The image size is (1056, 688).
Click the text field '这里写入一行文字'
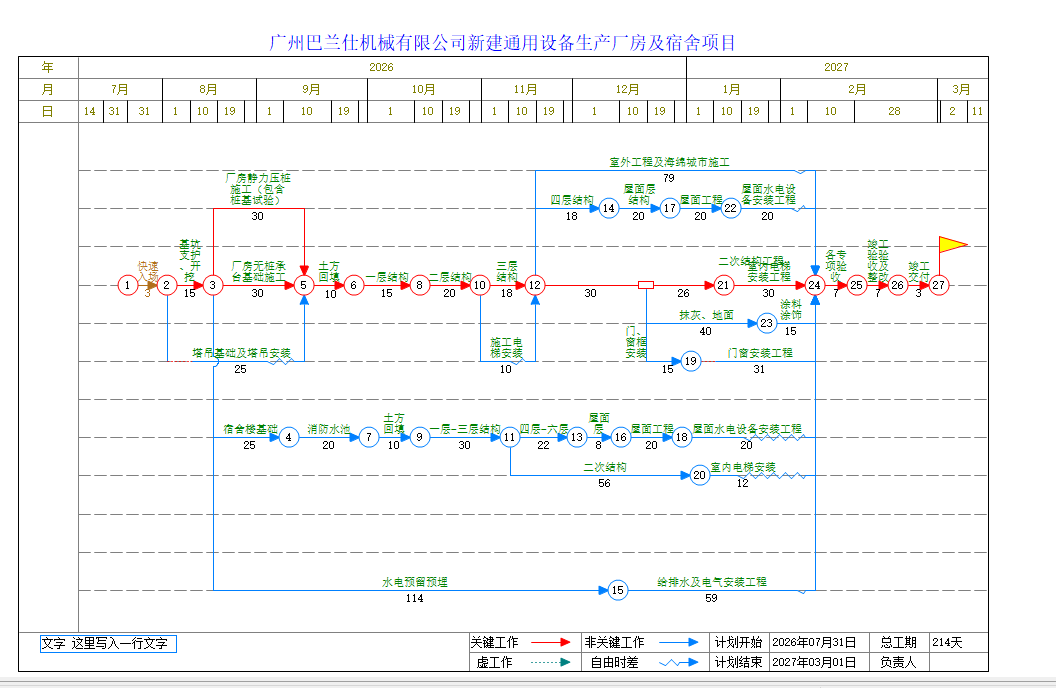[x=119, y=644]
